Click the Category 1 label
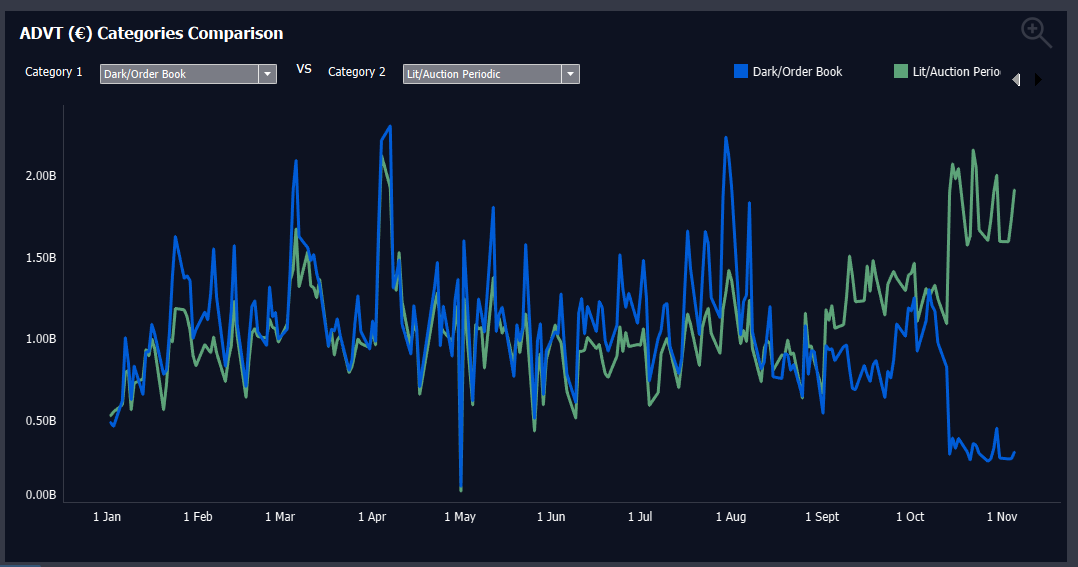The height and width of the screenshot is (567, 1078). (x=54, y=72)
